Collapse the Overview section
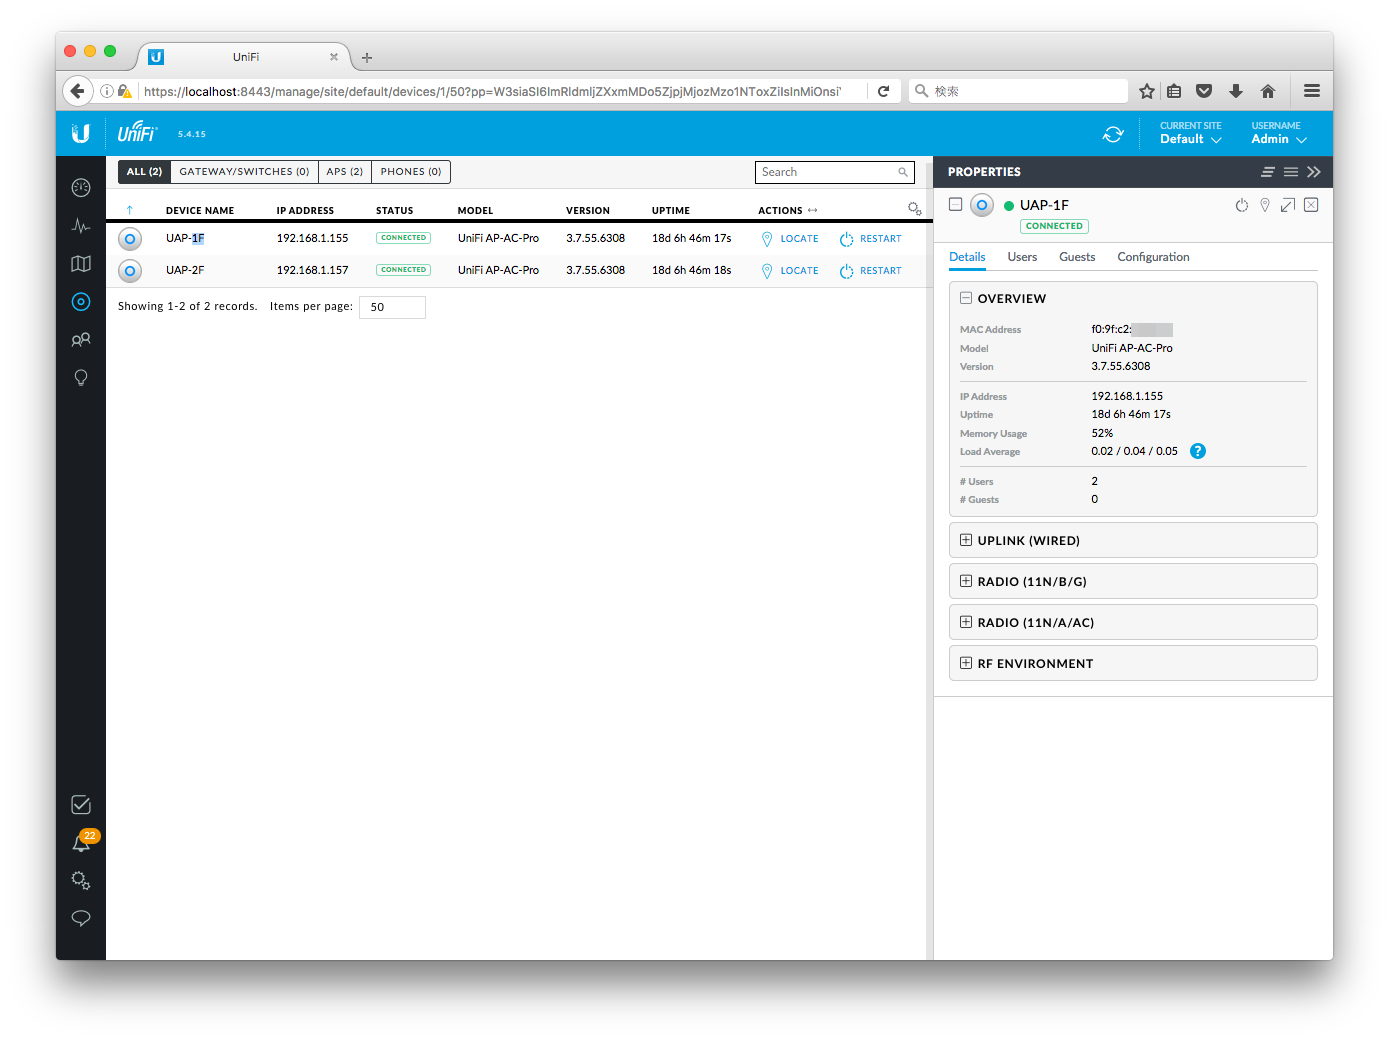Viewport: 1389px width, 1040px height. coord(966,298)
